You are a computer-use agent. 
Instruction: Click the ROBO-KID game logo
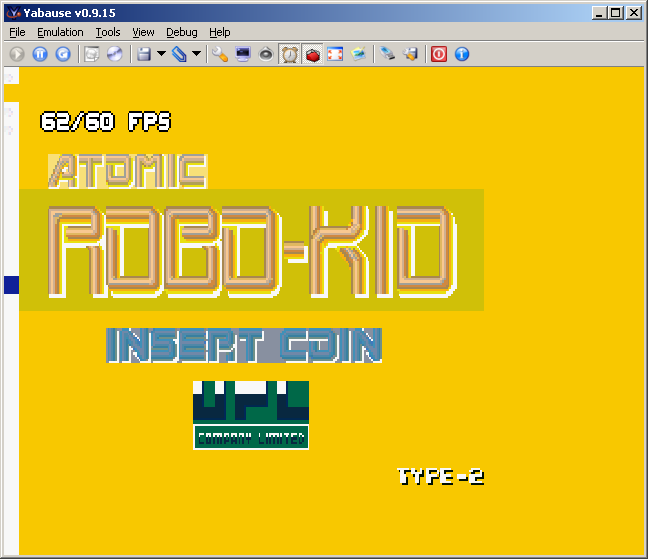(253, 252)
